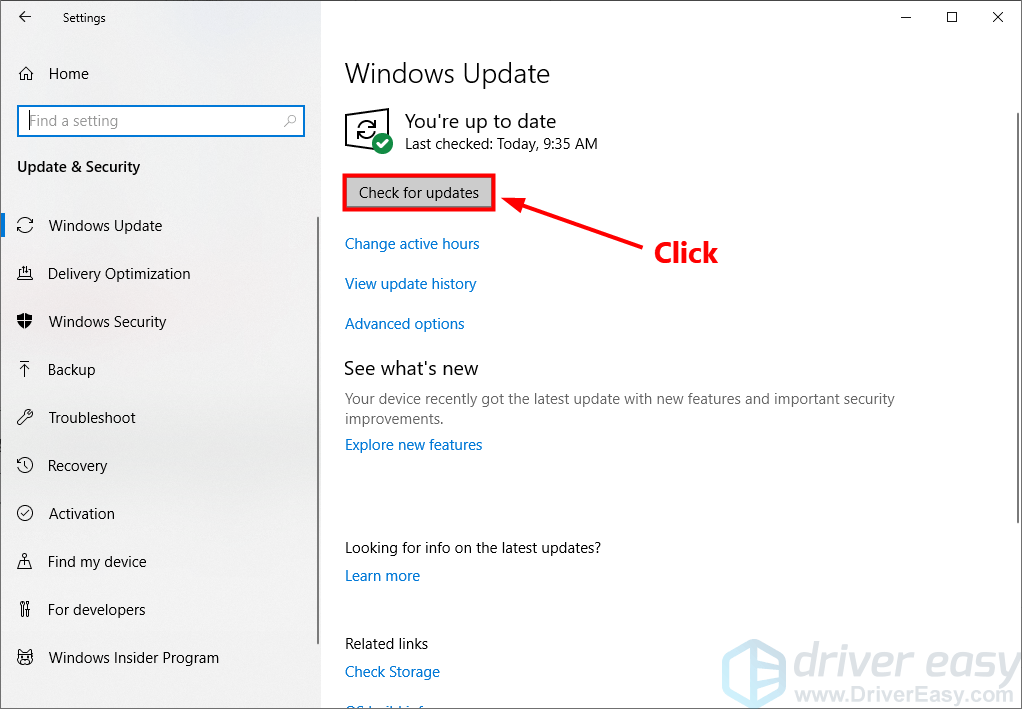Click the Learn more link
This screenshot has height=709, width=1022.
[383, 576]
